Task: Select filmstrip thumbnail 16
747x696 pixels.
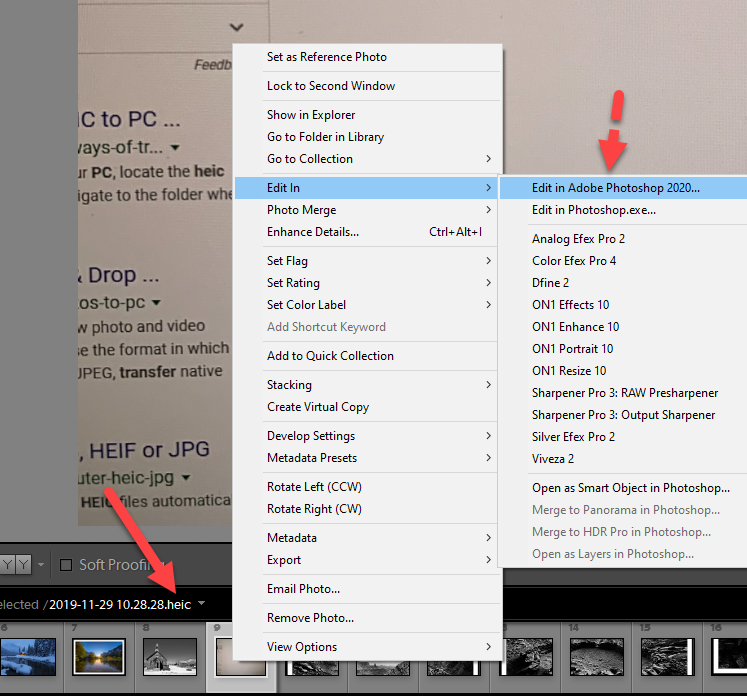Action: (729, 657)
